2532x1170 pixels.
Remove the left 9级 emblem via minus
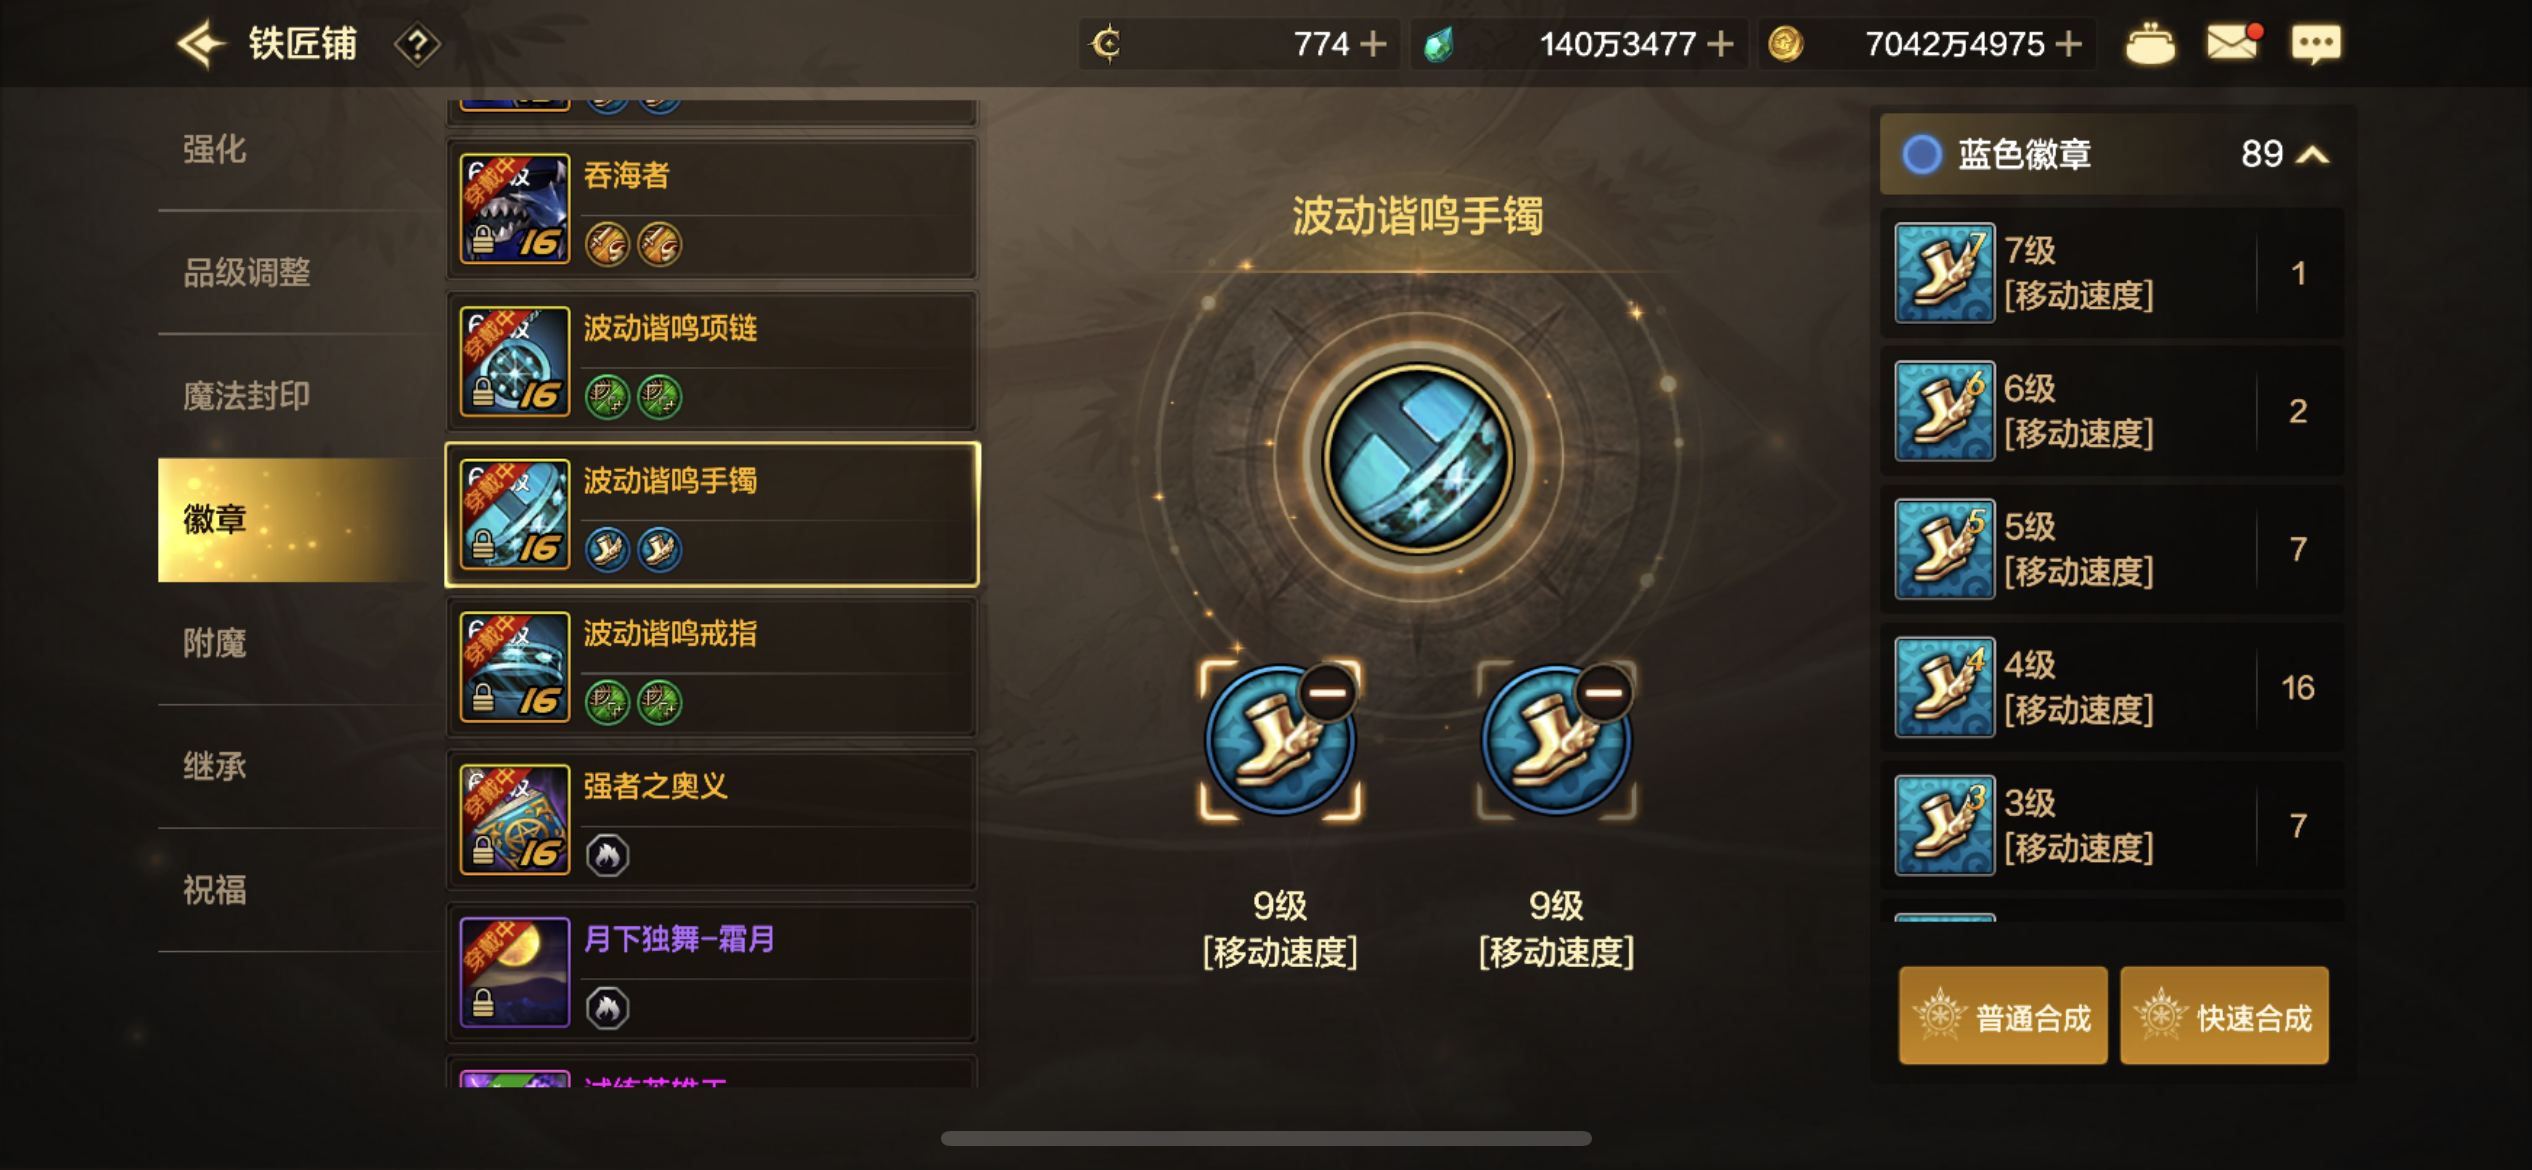pos(1328,692)
